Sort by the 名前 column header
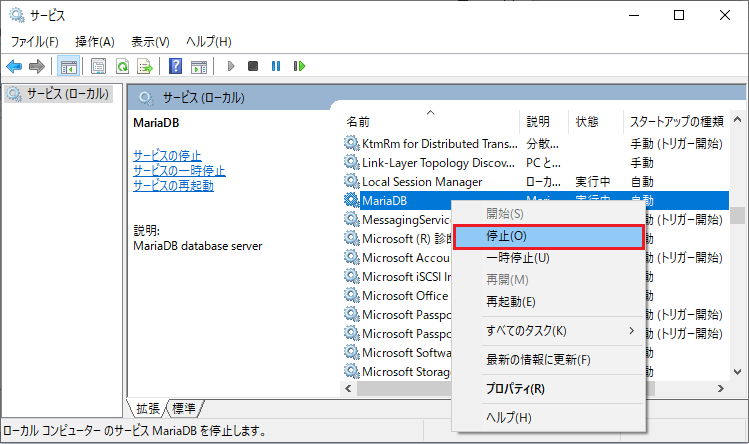Viewport: 749px width, 444px height. coord(358,122)
